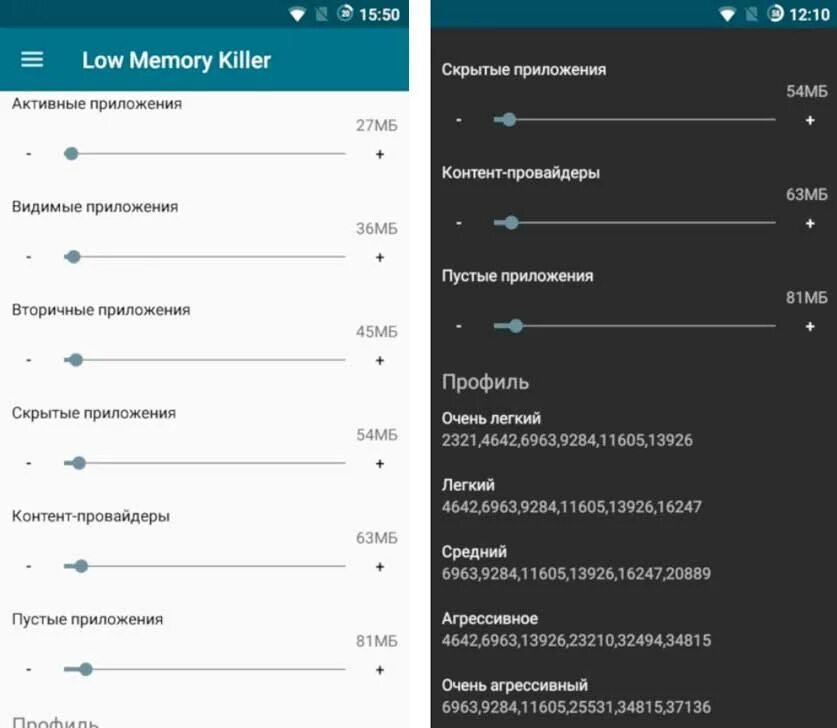Tap the 27МБ value label
837x728 pixels.
(377, 125)
